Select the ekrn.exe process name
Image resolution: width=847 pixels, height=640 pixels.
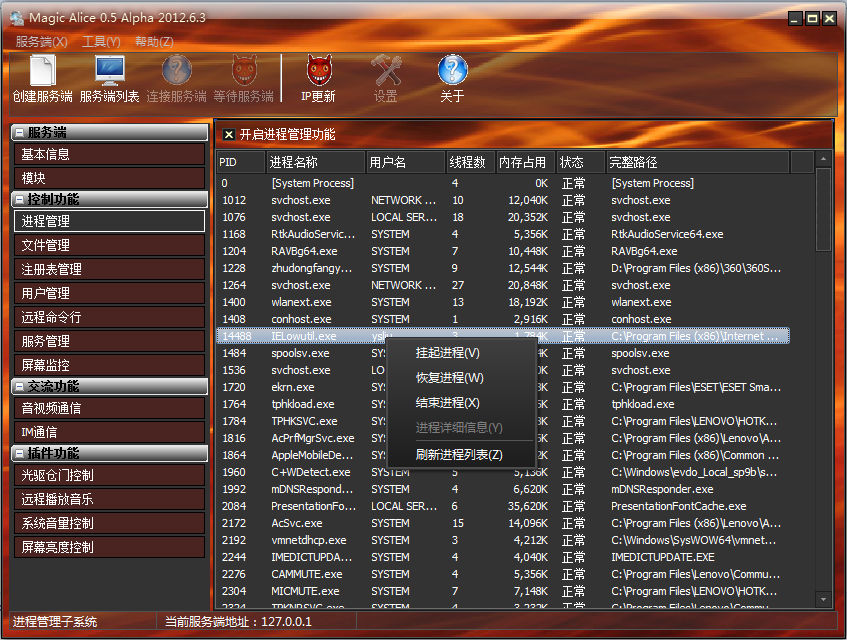click(292, 387)
